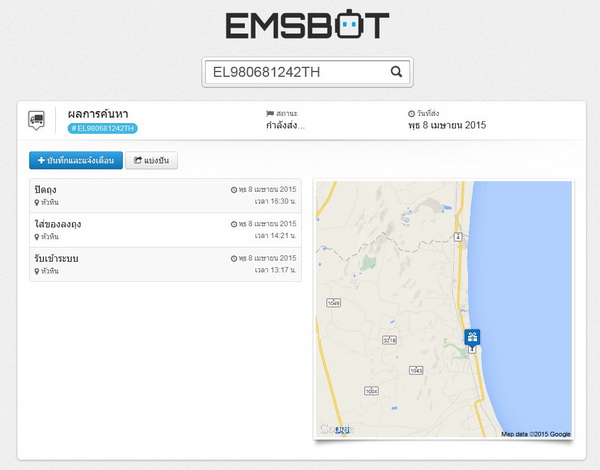Select the 16:30 tracking event row title
Viewport: 600px width, 470px height.
click(x=46, y=189)
